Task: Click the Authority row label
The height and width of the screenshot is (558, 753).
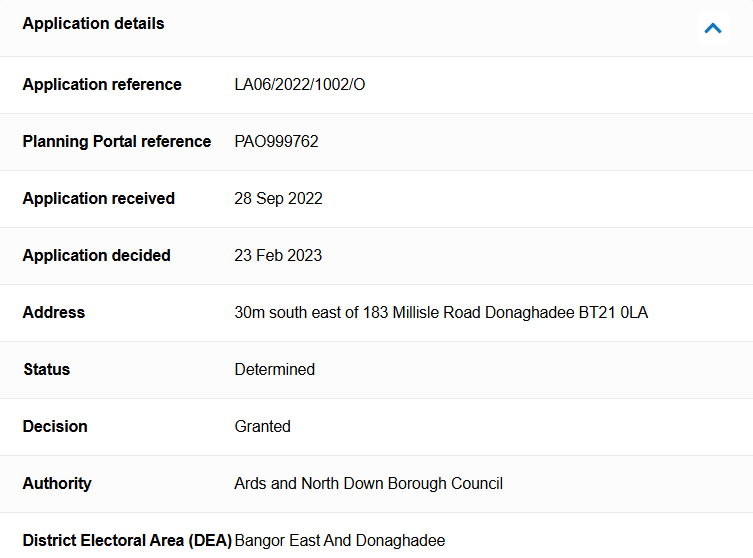Action: pyautogui.click(x=57, y=484)
